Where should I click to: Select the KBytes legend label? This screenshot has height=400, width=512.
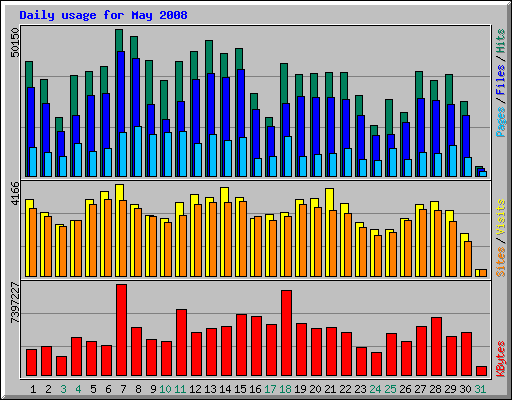coord(500,359)
